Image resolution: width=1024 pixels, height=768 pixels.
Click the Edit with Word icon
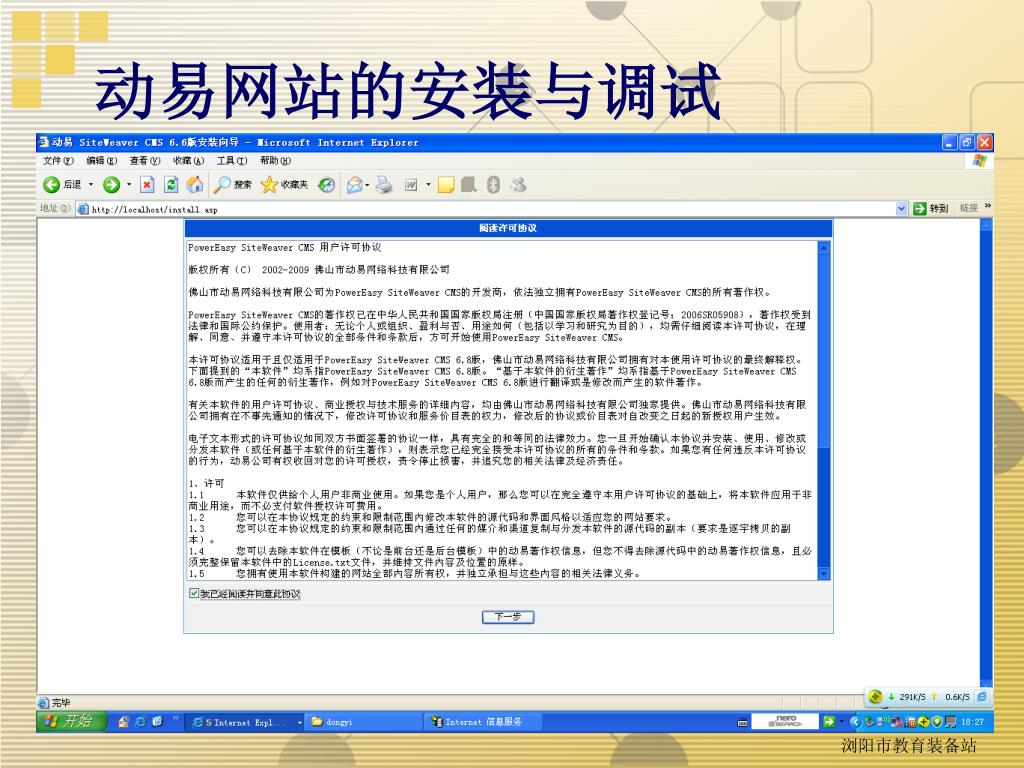coord(411,185)
